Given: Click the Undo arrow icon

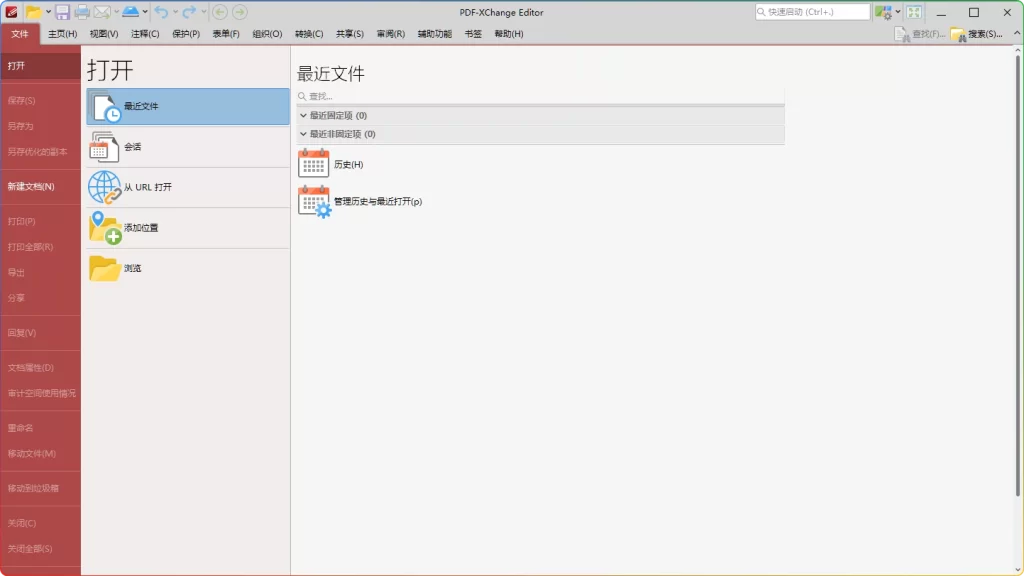Looking at the screenshot, I should [x=159, y=12].
